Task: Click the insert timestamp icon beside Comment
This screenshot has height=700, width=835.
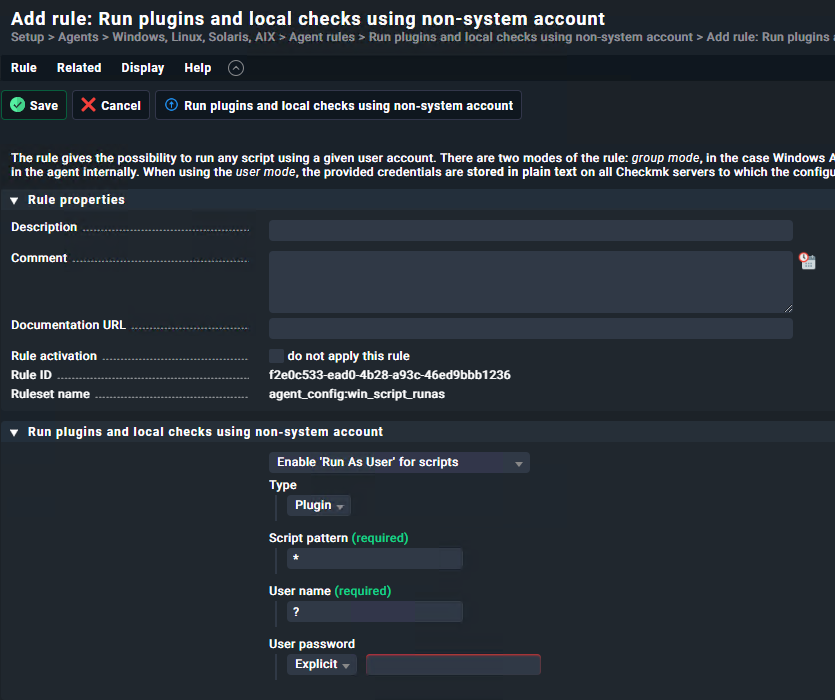Action: click(x=807, y=261)
